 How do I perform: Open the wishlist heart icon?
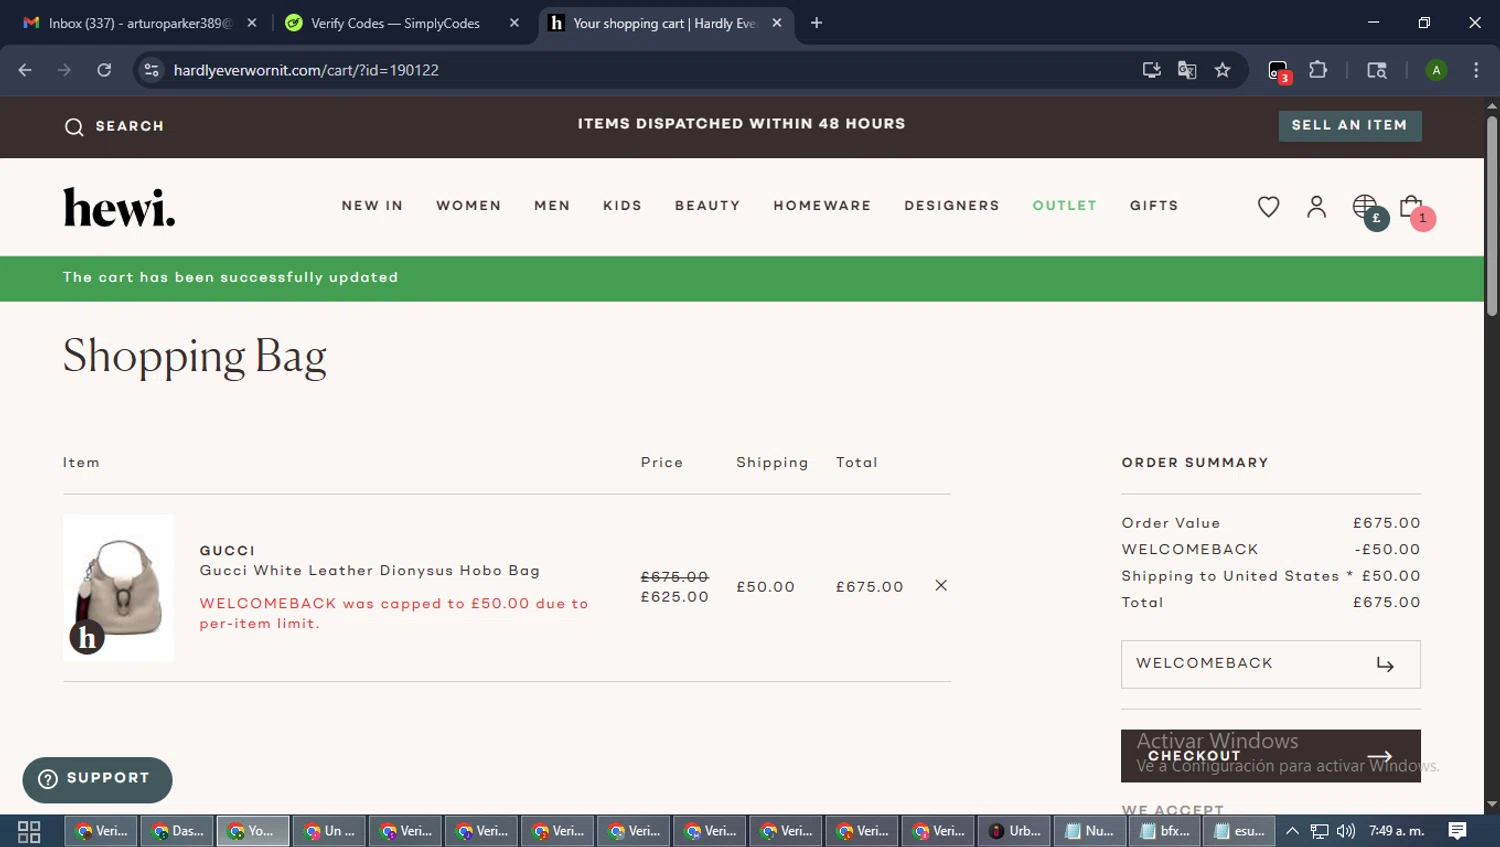click(x=1268, y=207)
